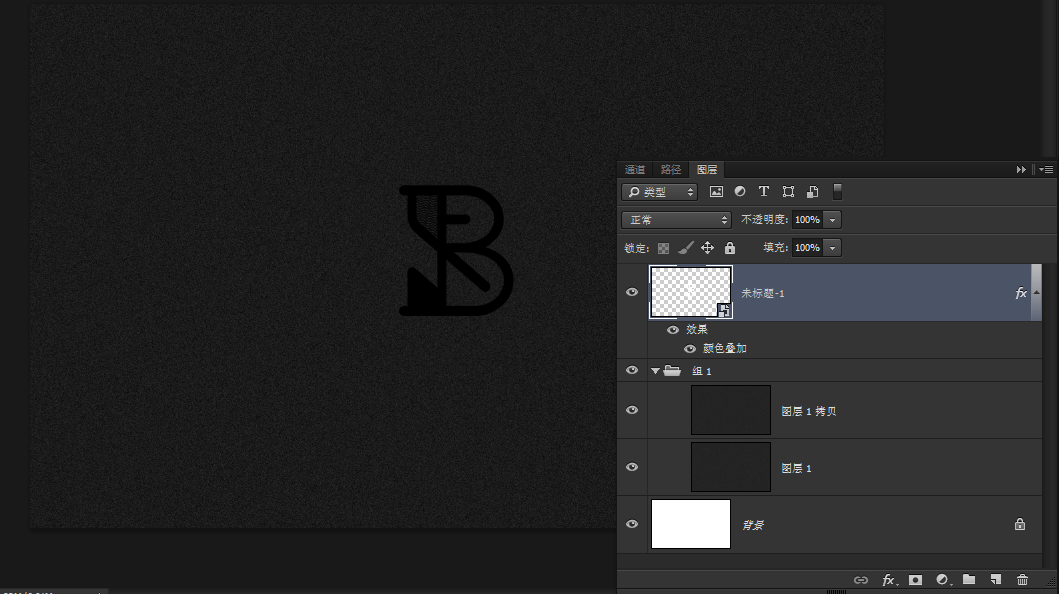Lock position with the move-arrows icon
The width and height of the screenshot is (1059, 594).
707,248
